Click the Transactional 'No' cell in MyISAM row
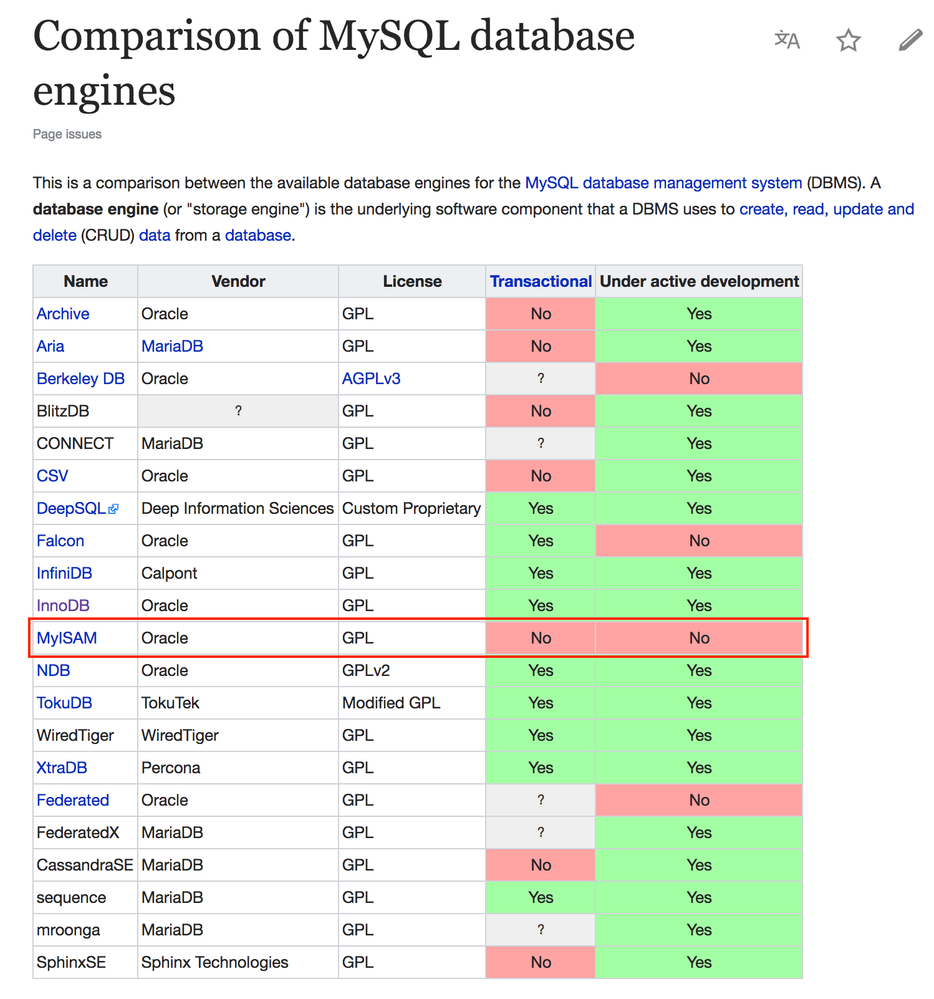 tap(540, 638)
